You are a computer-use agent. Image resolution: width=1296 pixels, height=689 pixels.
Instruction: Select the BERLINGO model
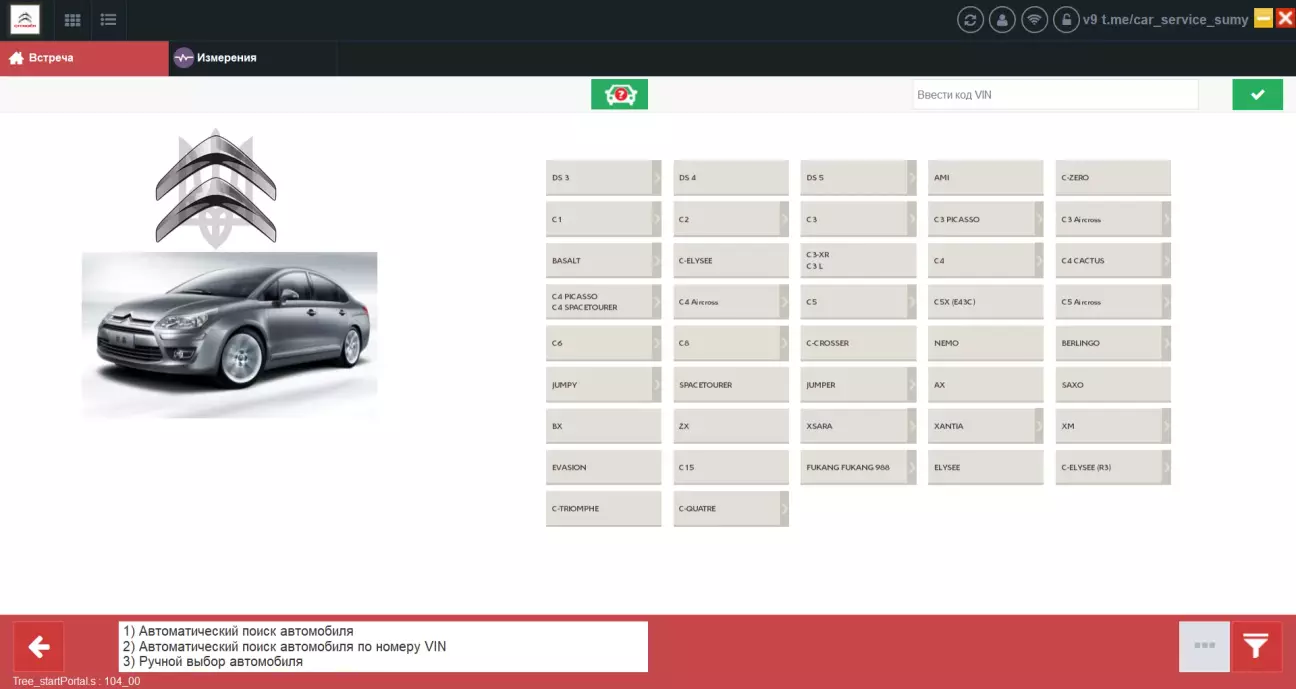coord(1113,343)
